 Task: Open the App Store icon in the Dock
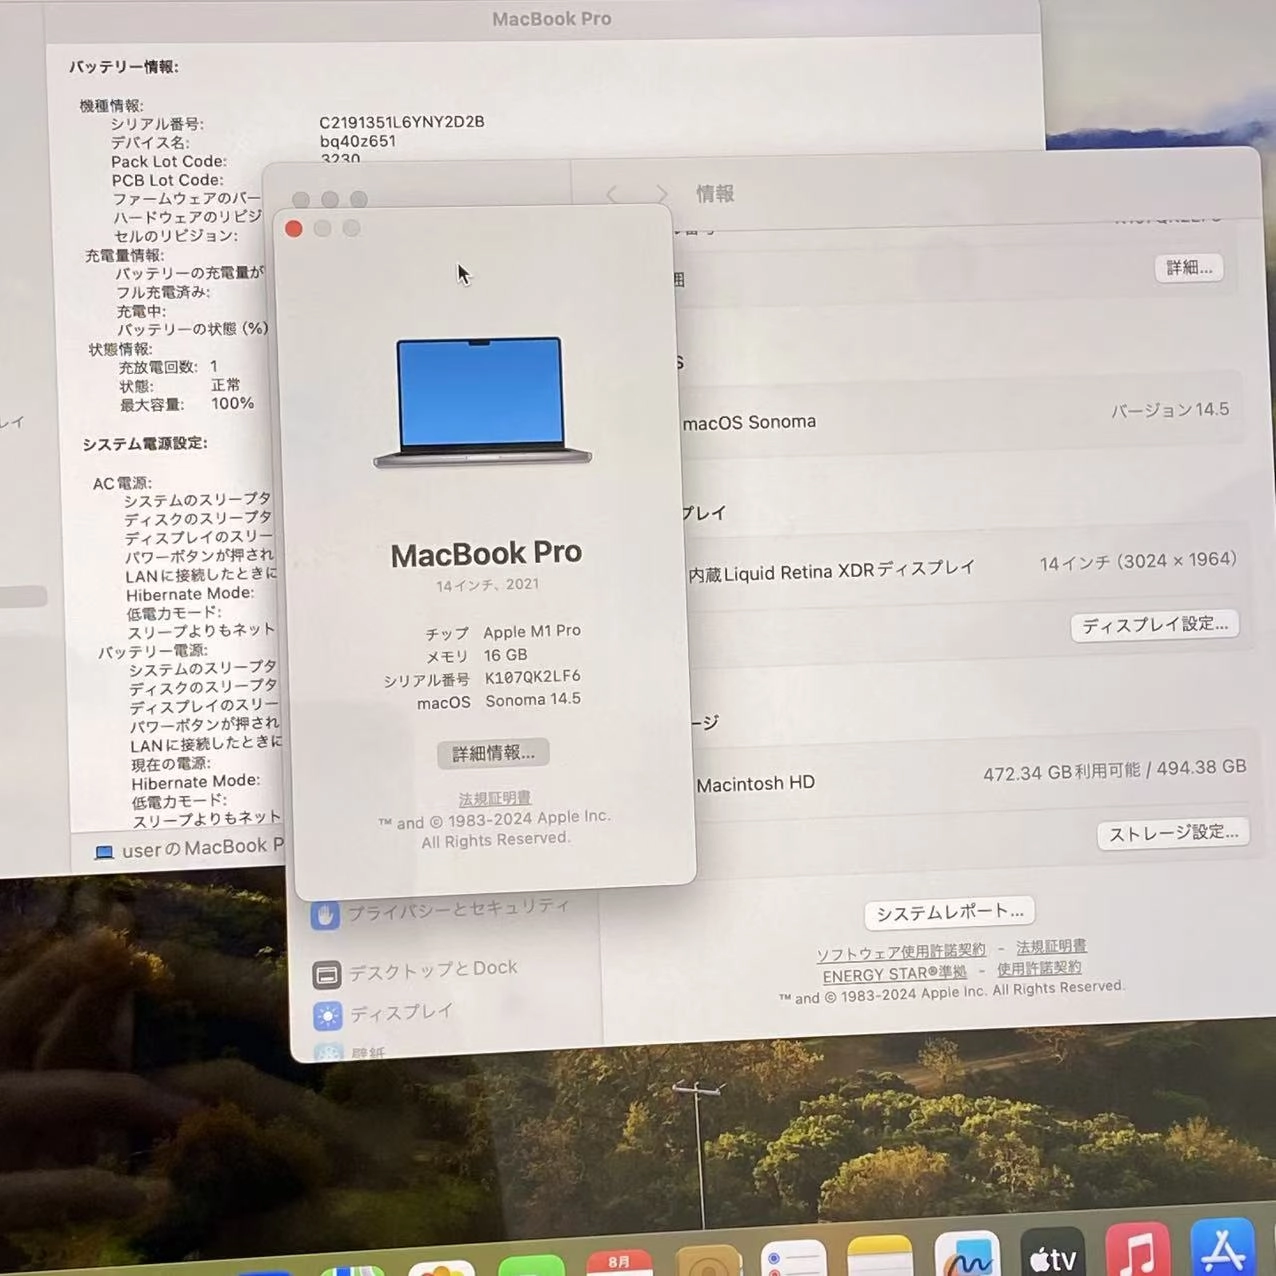pyautogui.click(x=1223, y=1247)
